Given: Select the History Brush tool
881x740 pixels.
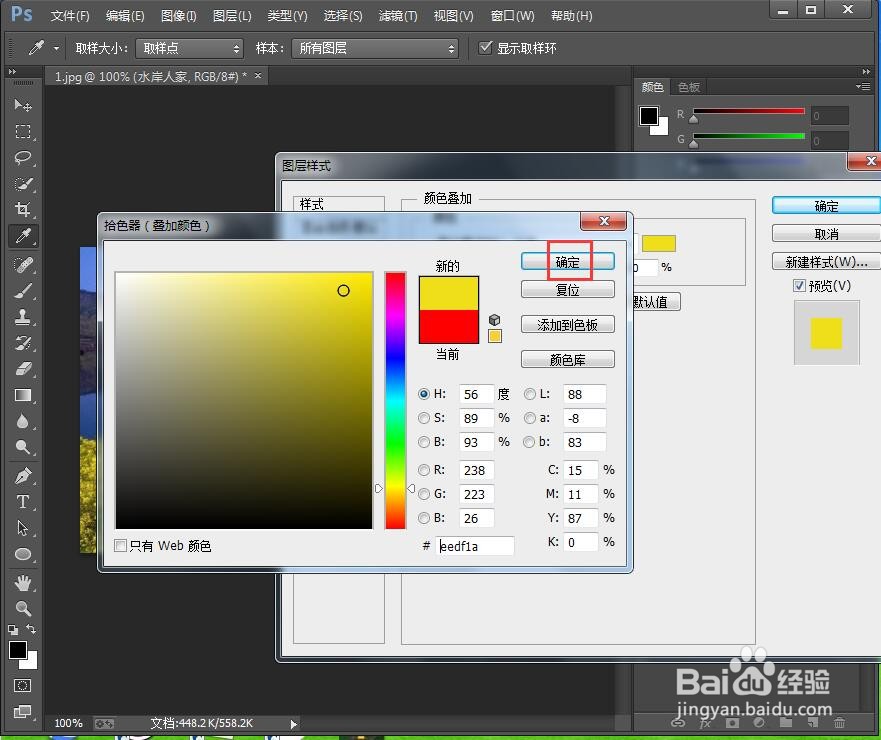Looking at the screenshot, I should (22, 343).
